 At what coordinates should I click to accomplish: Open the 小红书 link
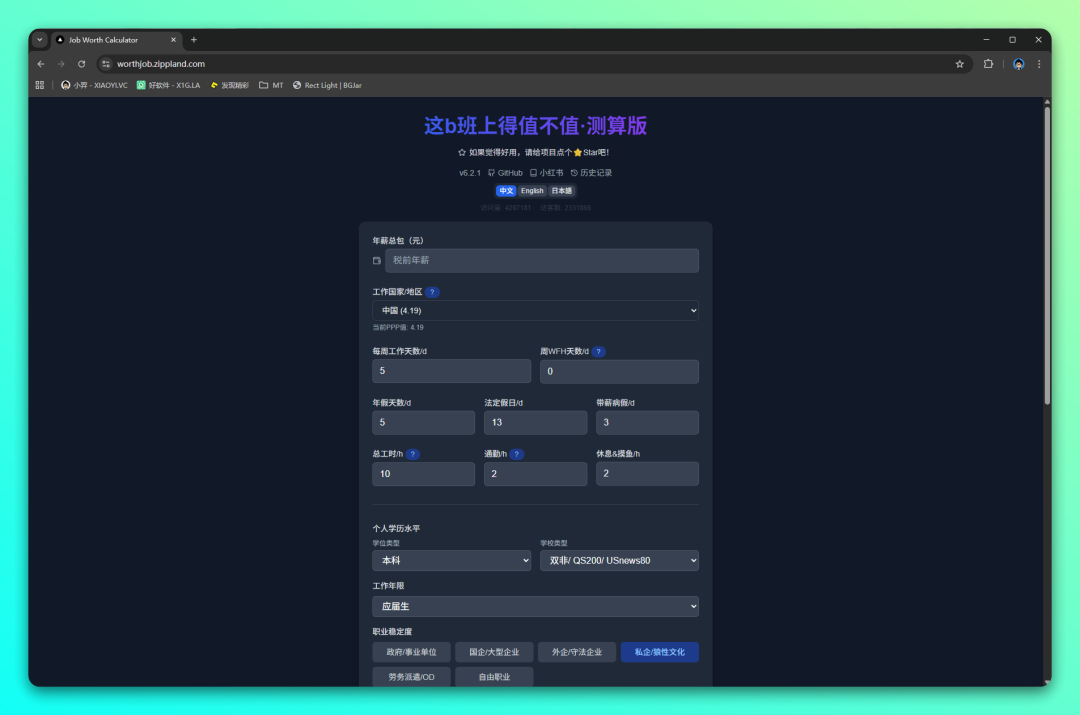pyautogui.click(x=546, y=173)
